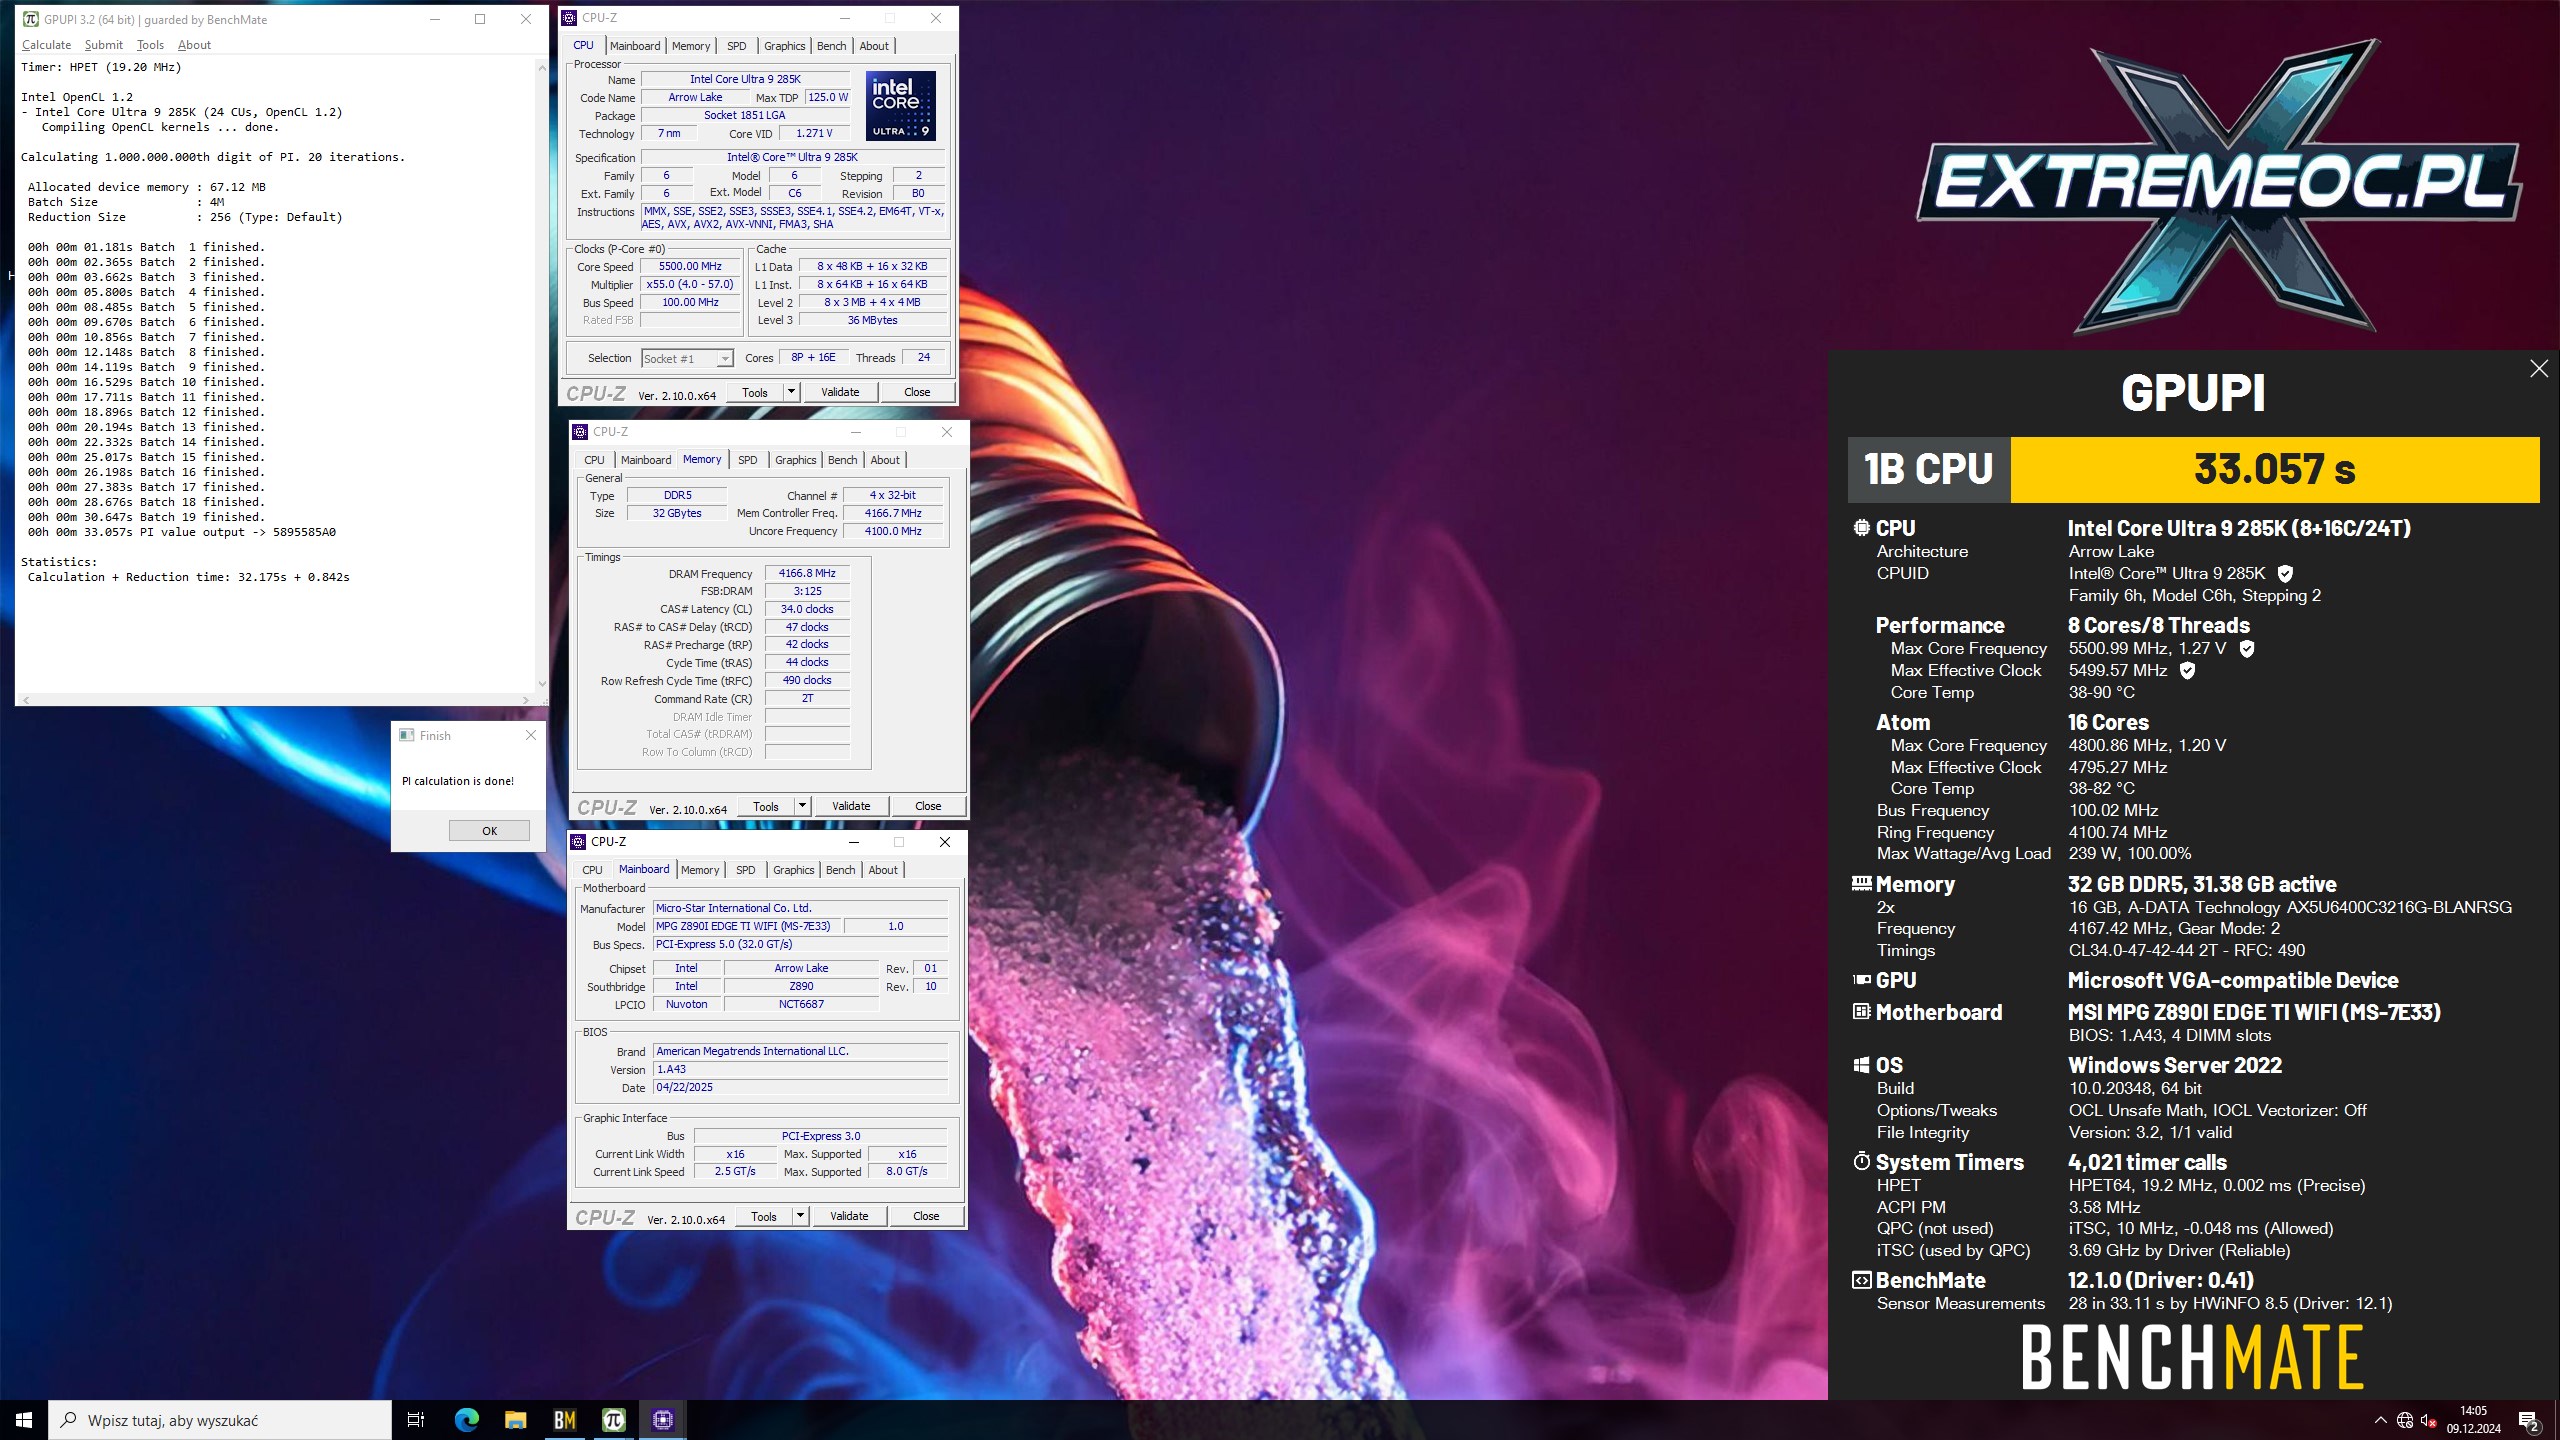Click shield icon next to 5499.57 MHz
Screen dimensions: 2560x1440
click(x=2187, y=671)
